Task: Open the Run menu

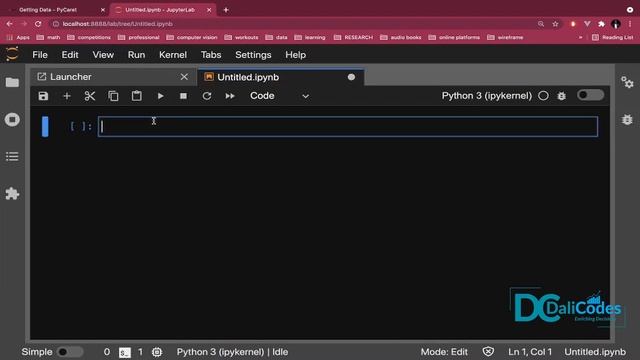Action: coord(136,55)
